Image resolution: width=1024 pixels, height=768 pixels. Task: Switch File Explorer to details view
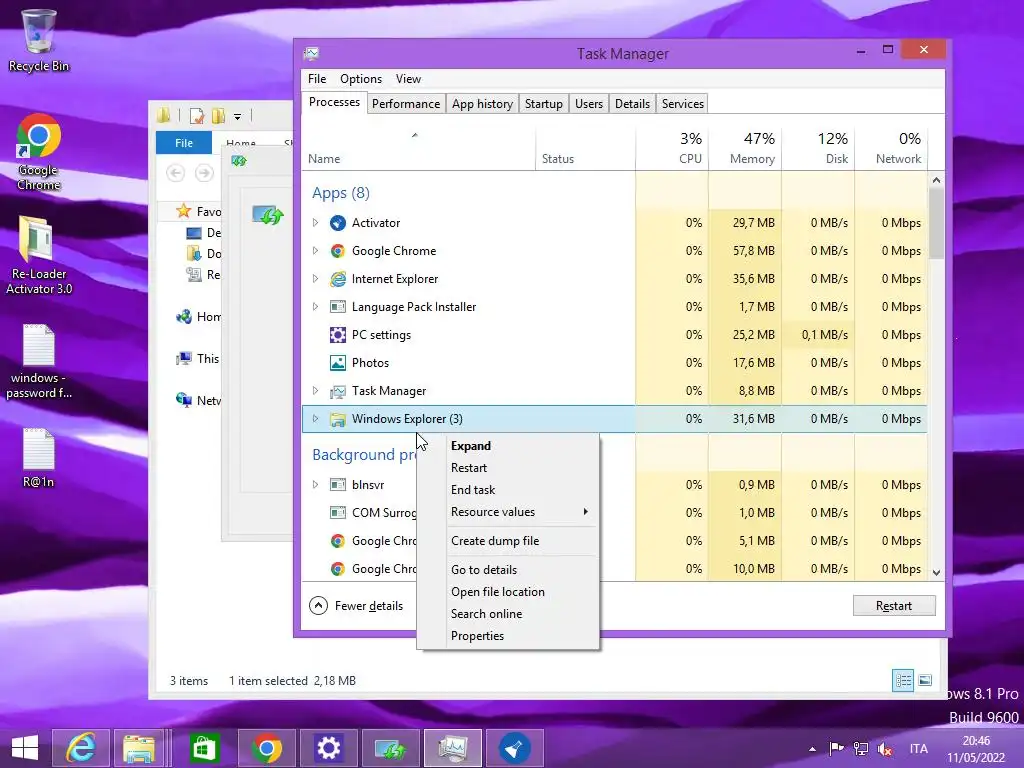tap(903, 680)
